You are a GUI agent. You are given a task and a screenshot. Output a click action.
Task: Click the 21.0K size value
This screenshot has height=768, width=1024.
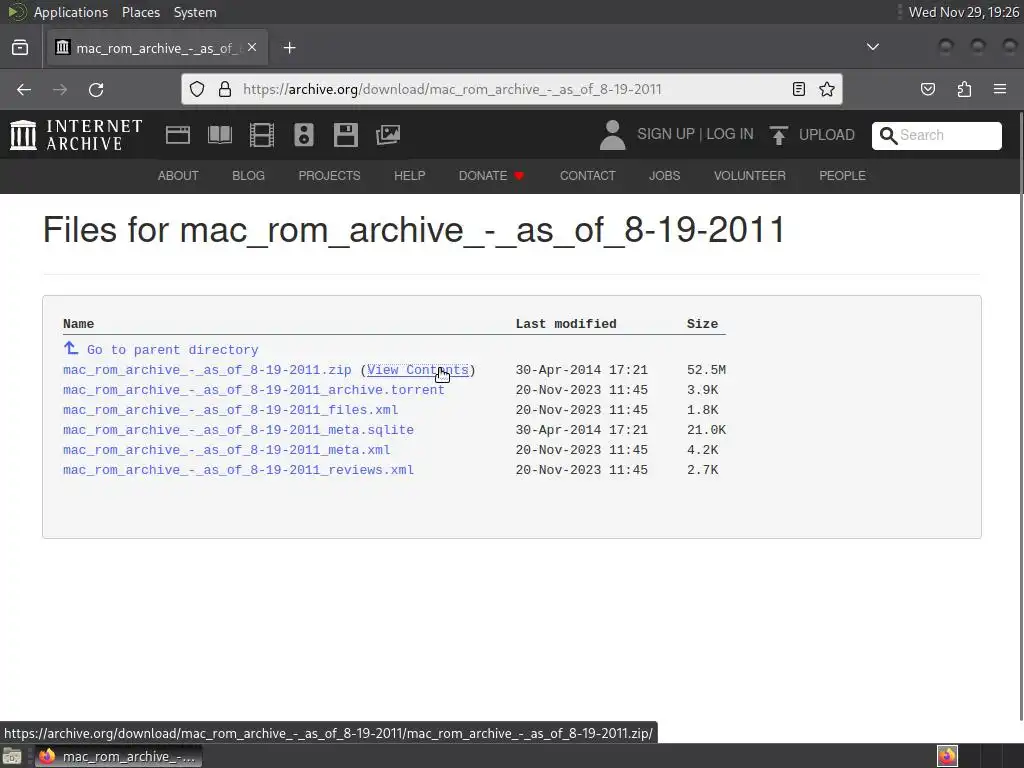tap(706, 430)
